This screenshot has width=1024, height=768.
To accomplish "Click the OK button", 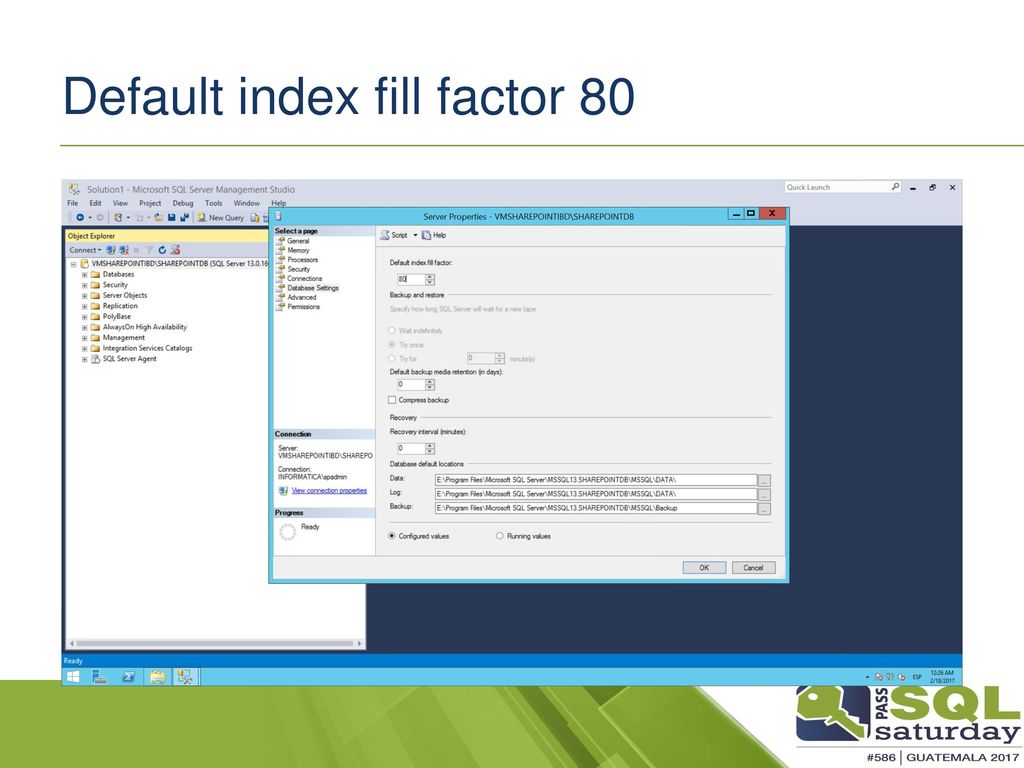I will pyautogui.click(x=704, y=568).
